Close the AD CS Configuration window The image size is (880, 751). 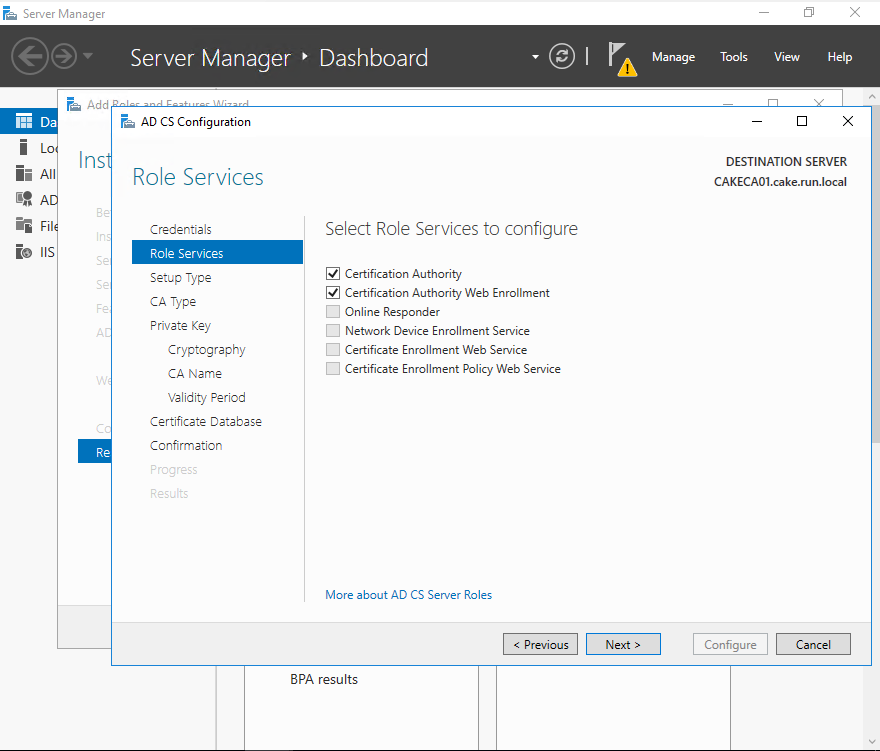pyautogui.click(x=848, y=121)
